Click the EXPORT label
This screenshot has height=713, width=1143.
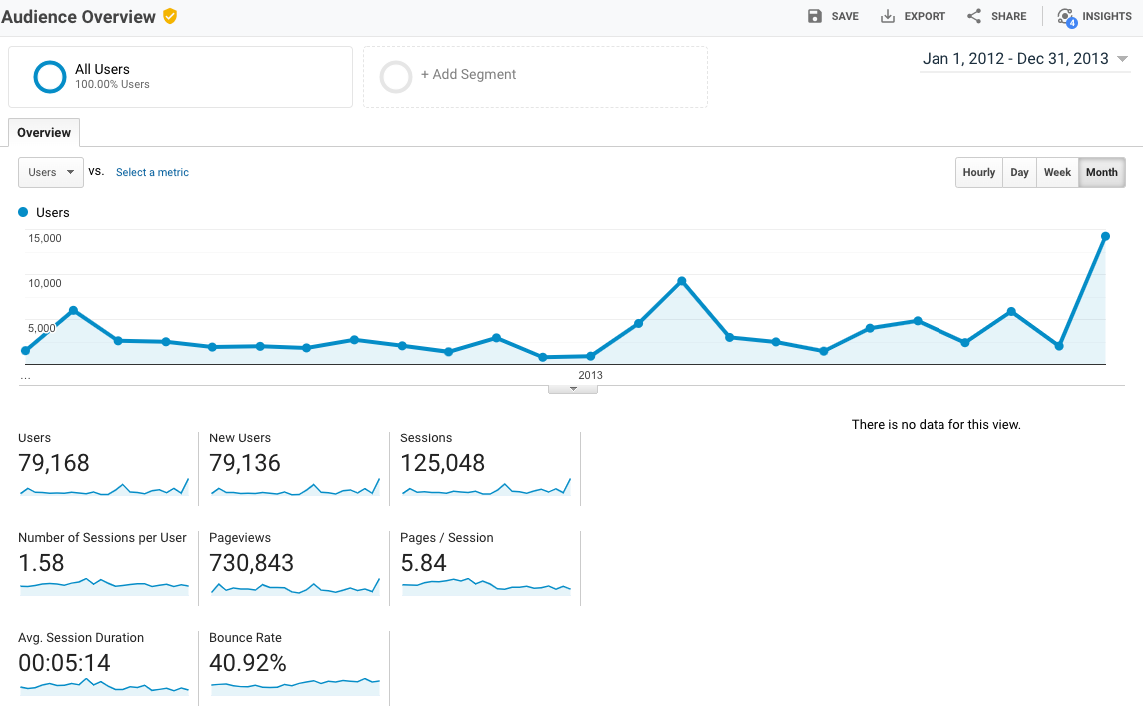click(x=924, y=16)
